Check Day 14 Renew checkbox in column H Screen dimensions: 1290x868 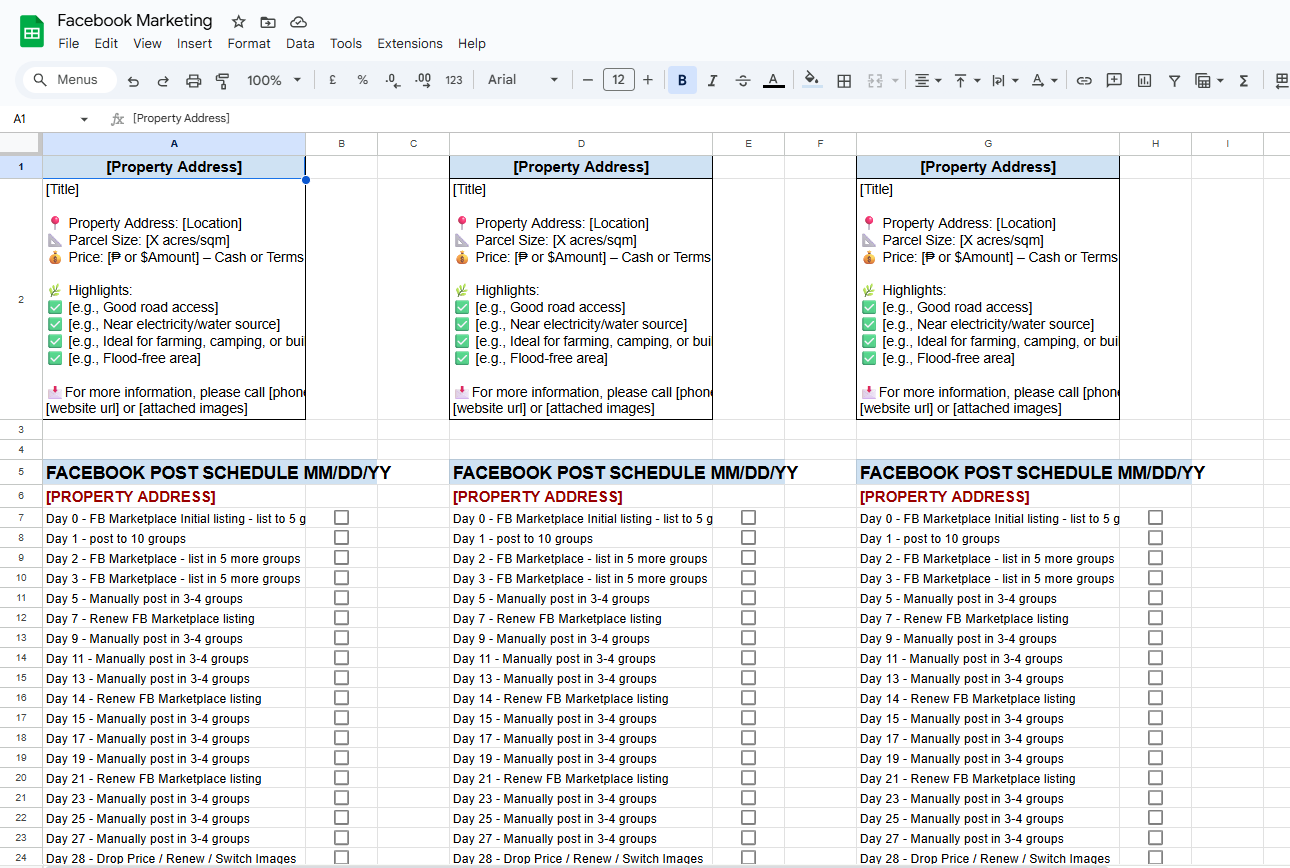tap(1155, 698)
